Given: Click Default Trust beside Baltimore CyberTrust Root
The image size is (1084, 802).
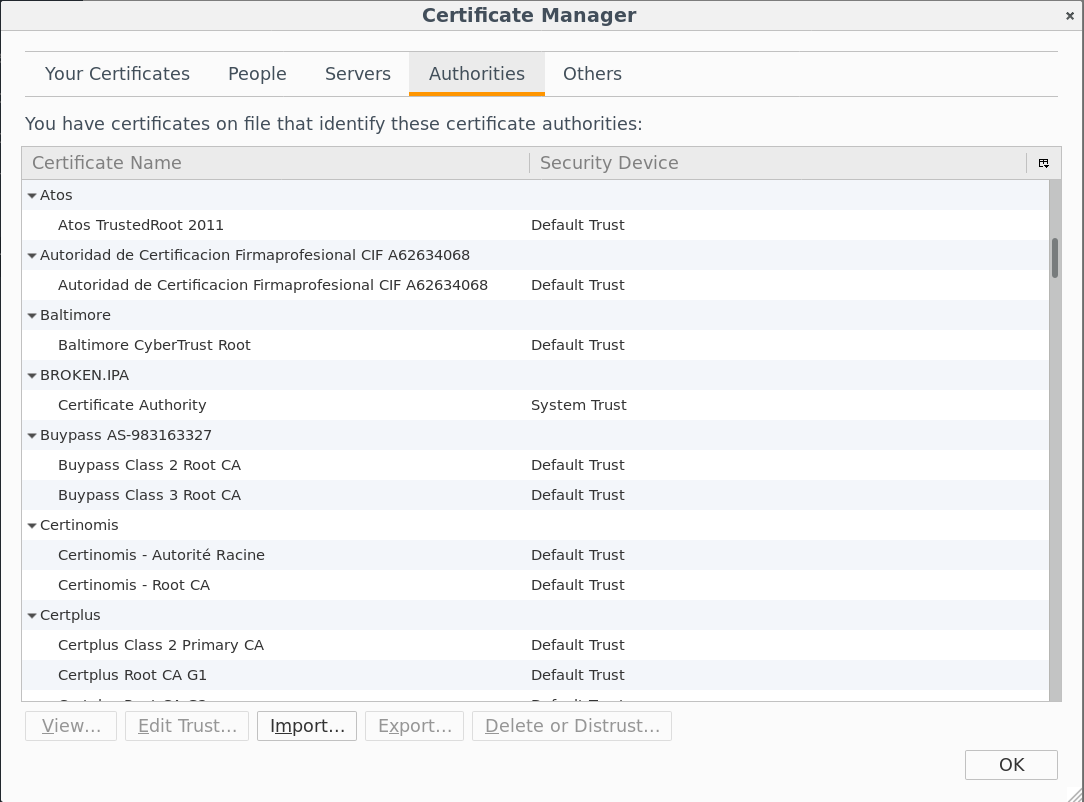Looking at the screenshot, I should point(577,345).
